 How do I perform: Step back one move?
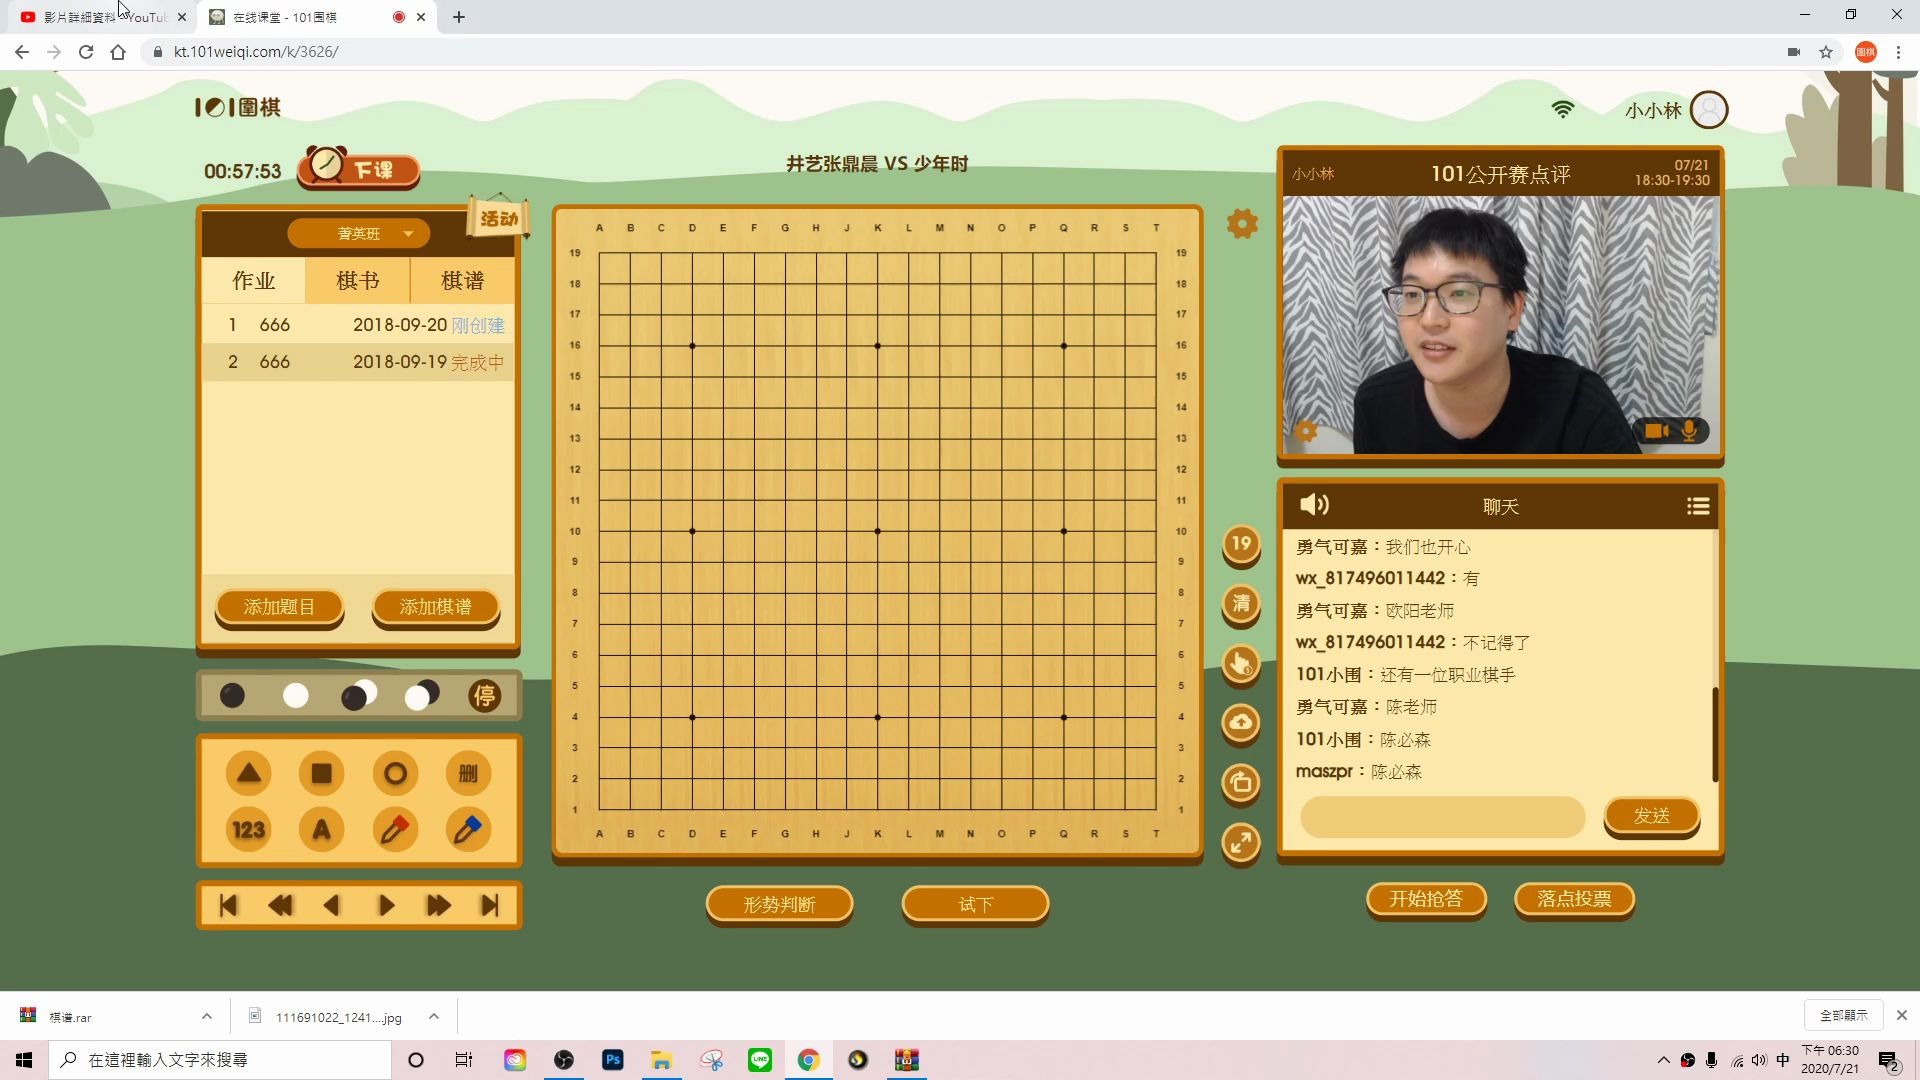pyautogui.click(x=332, y=906)
